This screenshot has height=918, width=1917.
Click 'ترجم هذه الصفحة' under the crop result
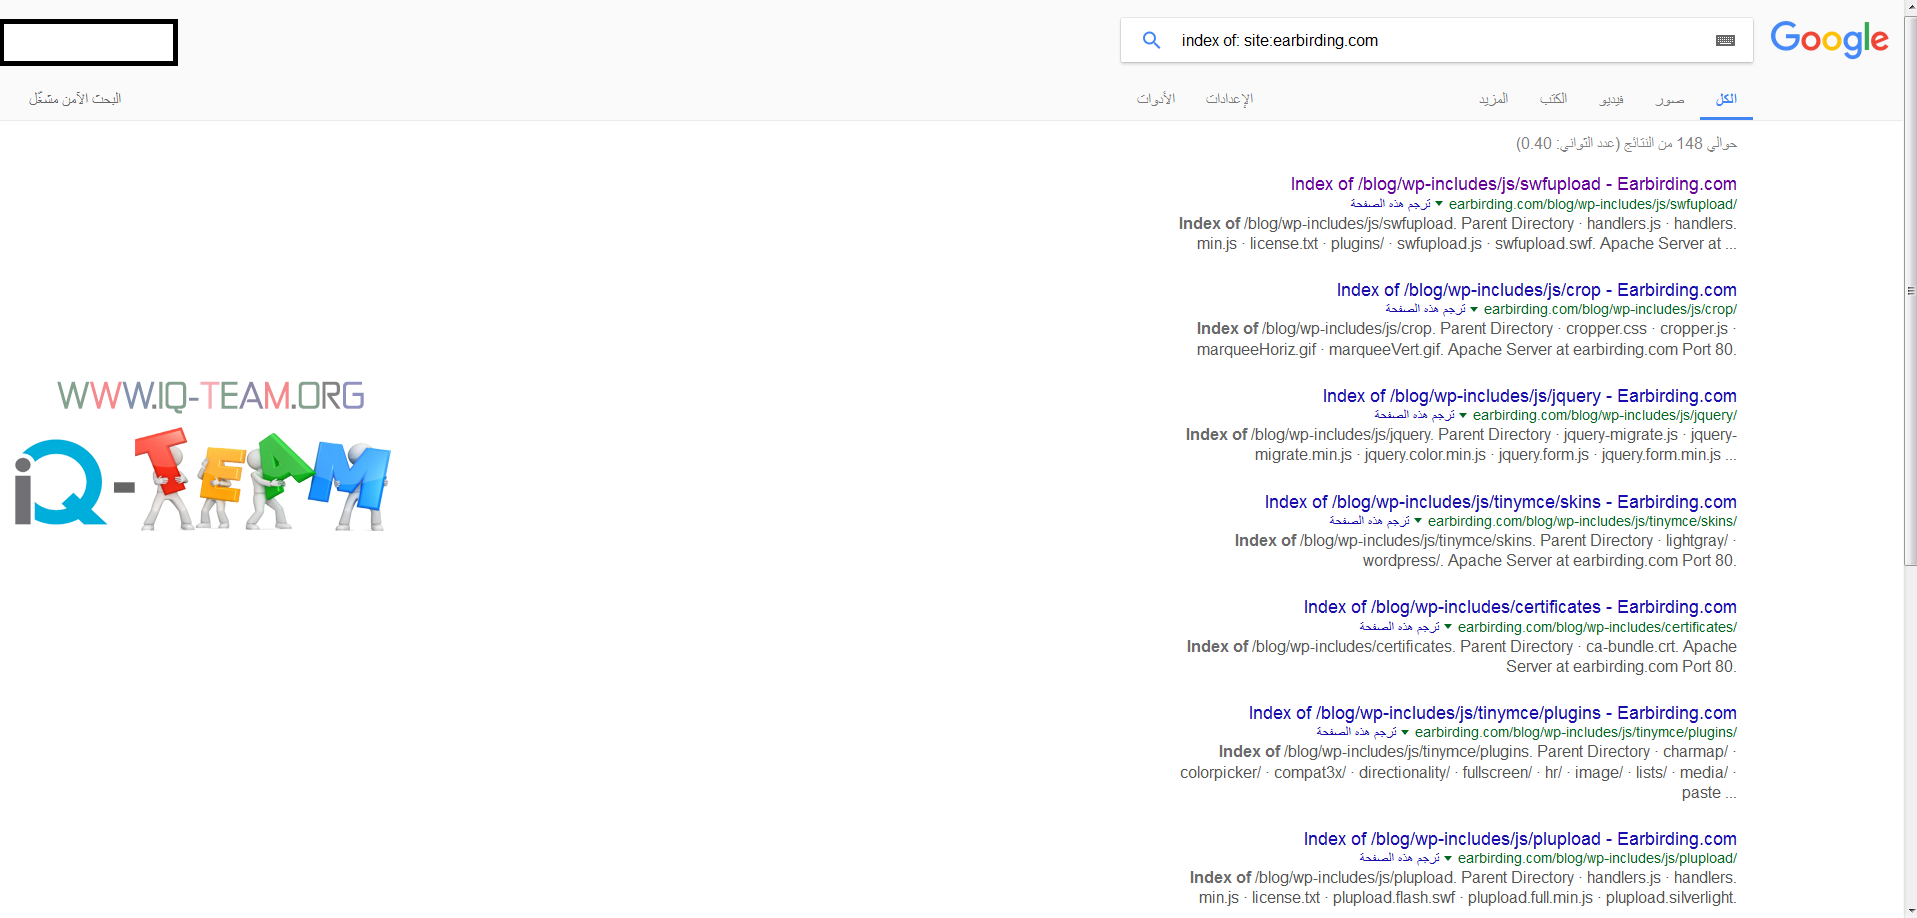click(x=1425, y=309)
